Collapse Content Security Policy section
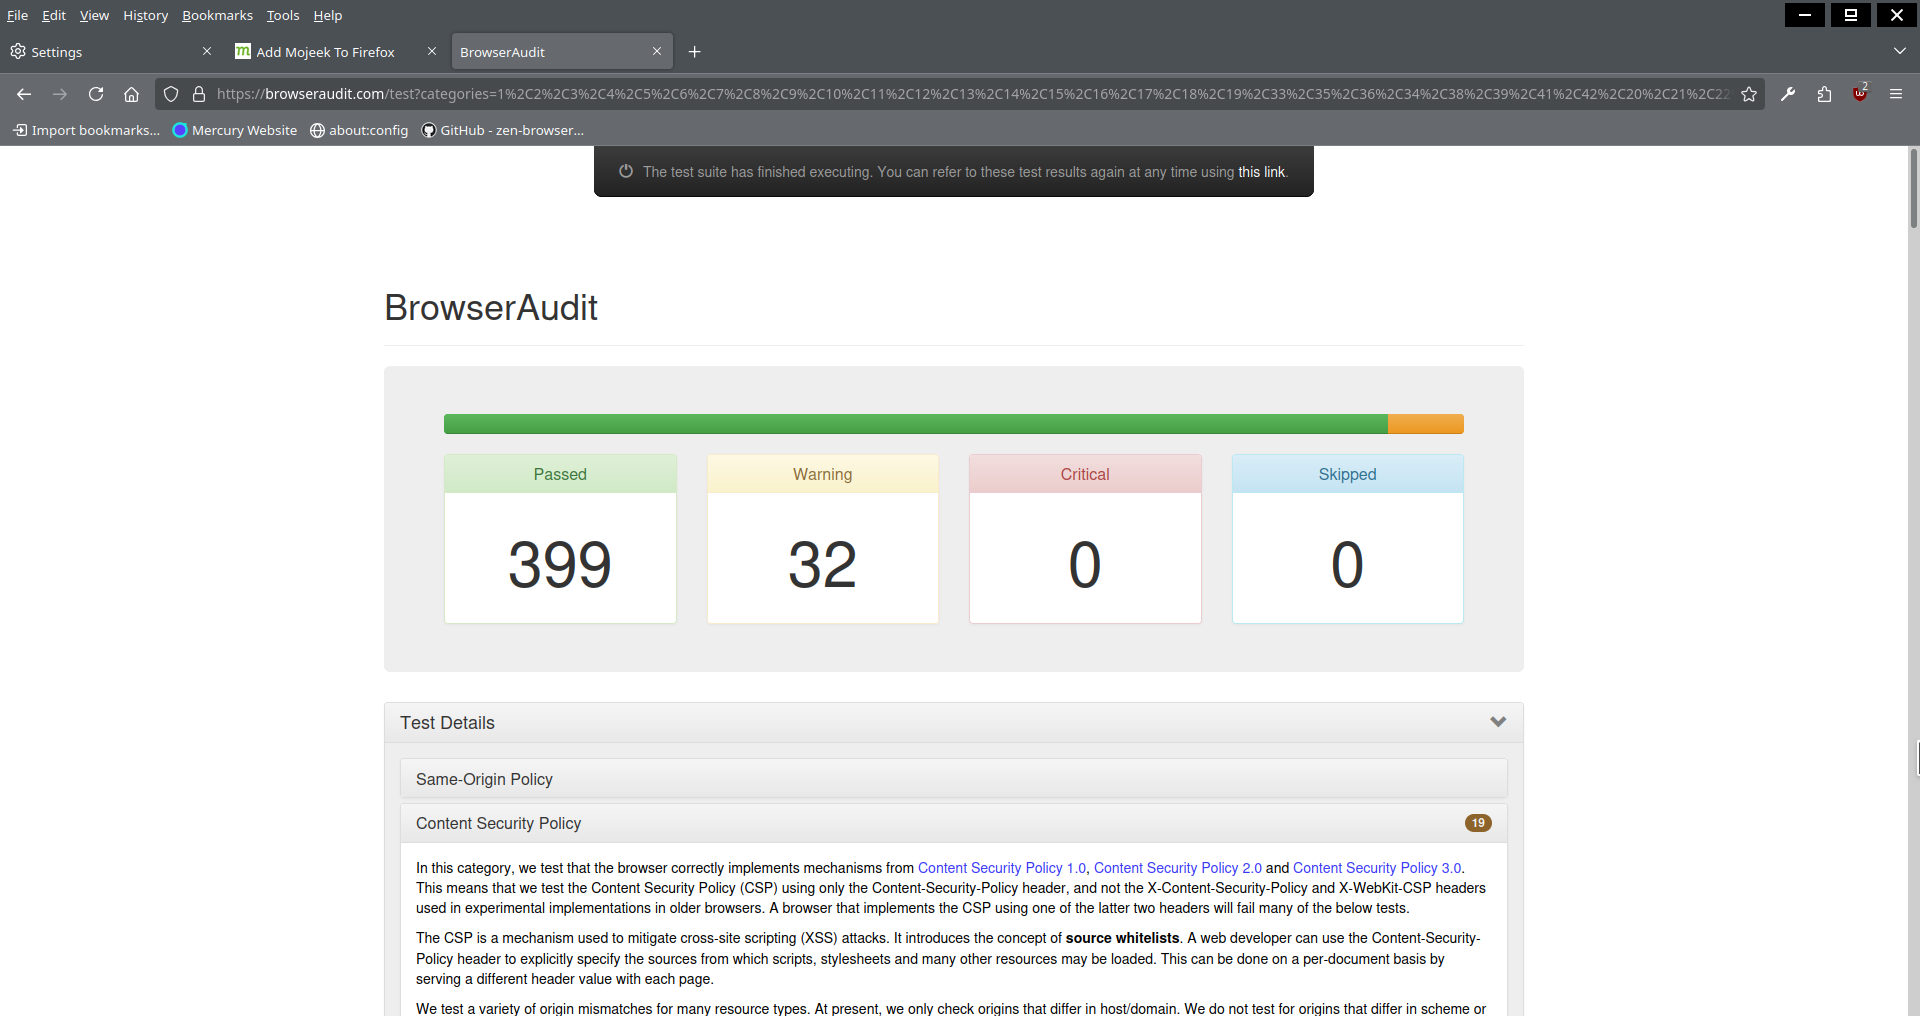 (953, 823)
